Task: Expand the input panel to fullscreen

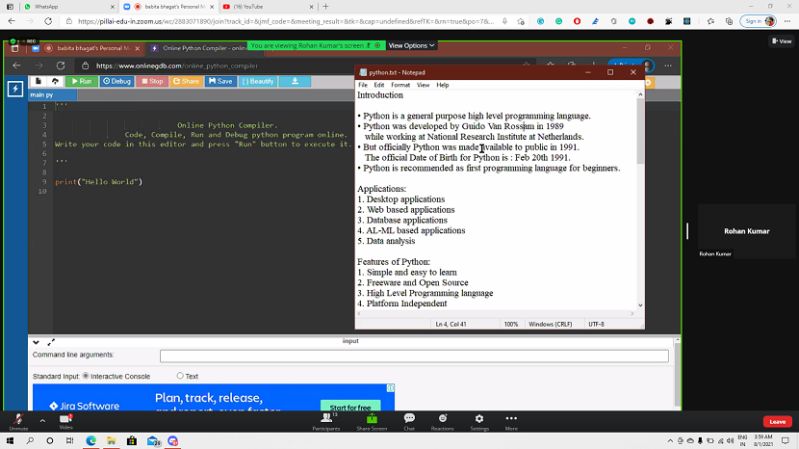Action: pyautogui.click(x=51, y=342)
